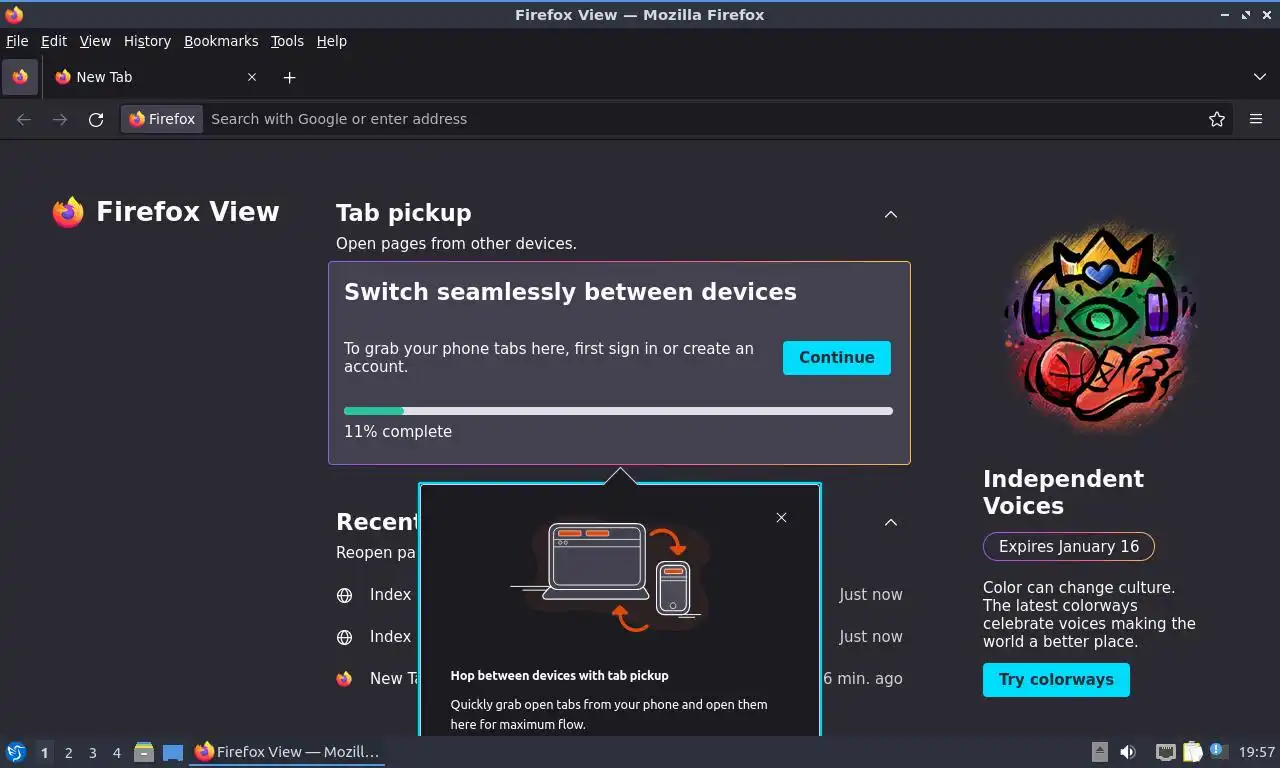Click 'Hop between devices with tab pickup' heading

[x=559, y=676]
